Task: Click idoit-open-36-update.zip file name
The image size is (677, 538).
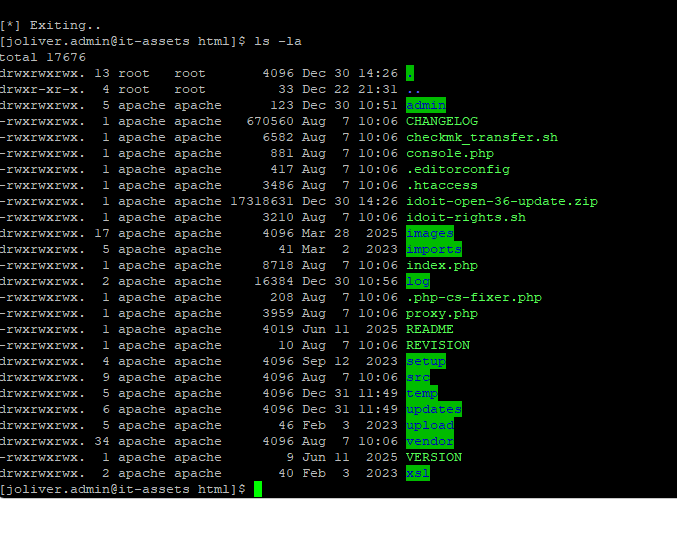Action: coord(501,201)
